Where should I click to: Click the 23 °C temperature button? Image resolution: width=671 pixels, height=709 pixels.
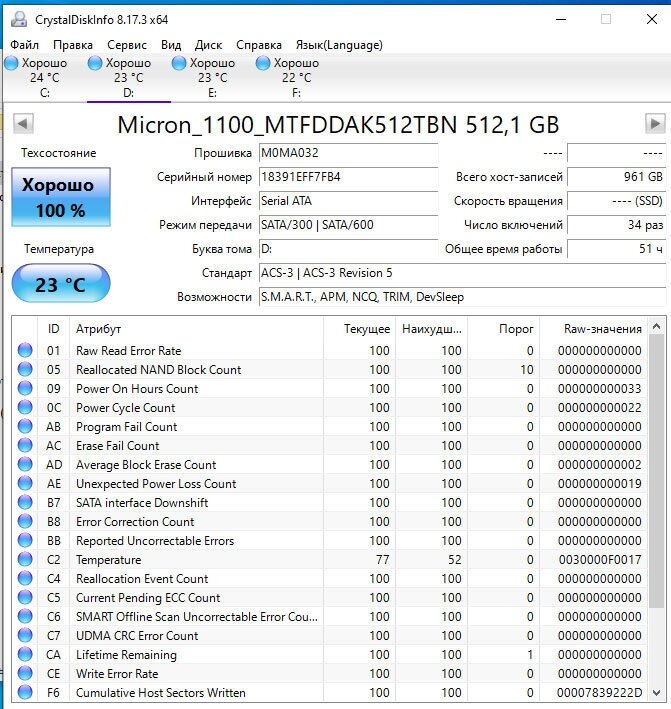point(61,283)
